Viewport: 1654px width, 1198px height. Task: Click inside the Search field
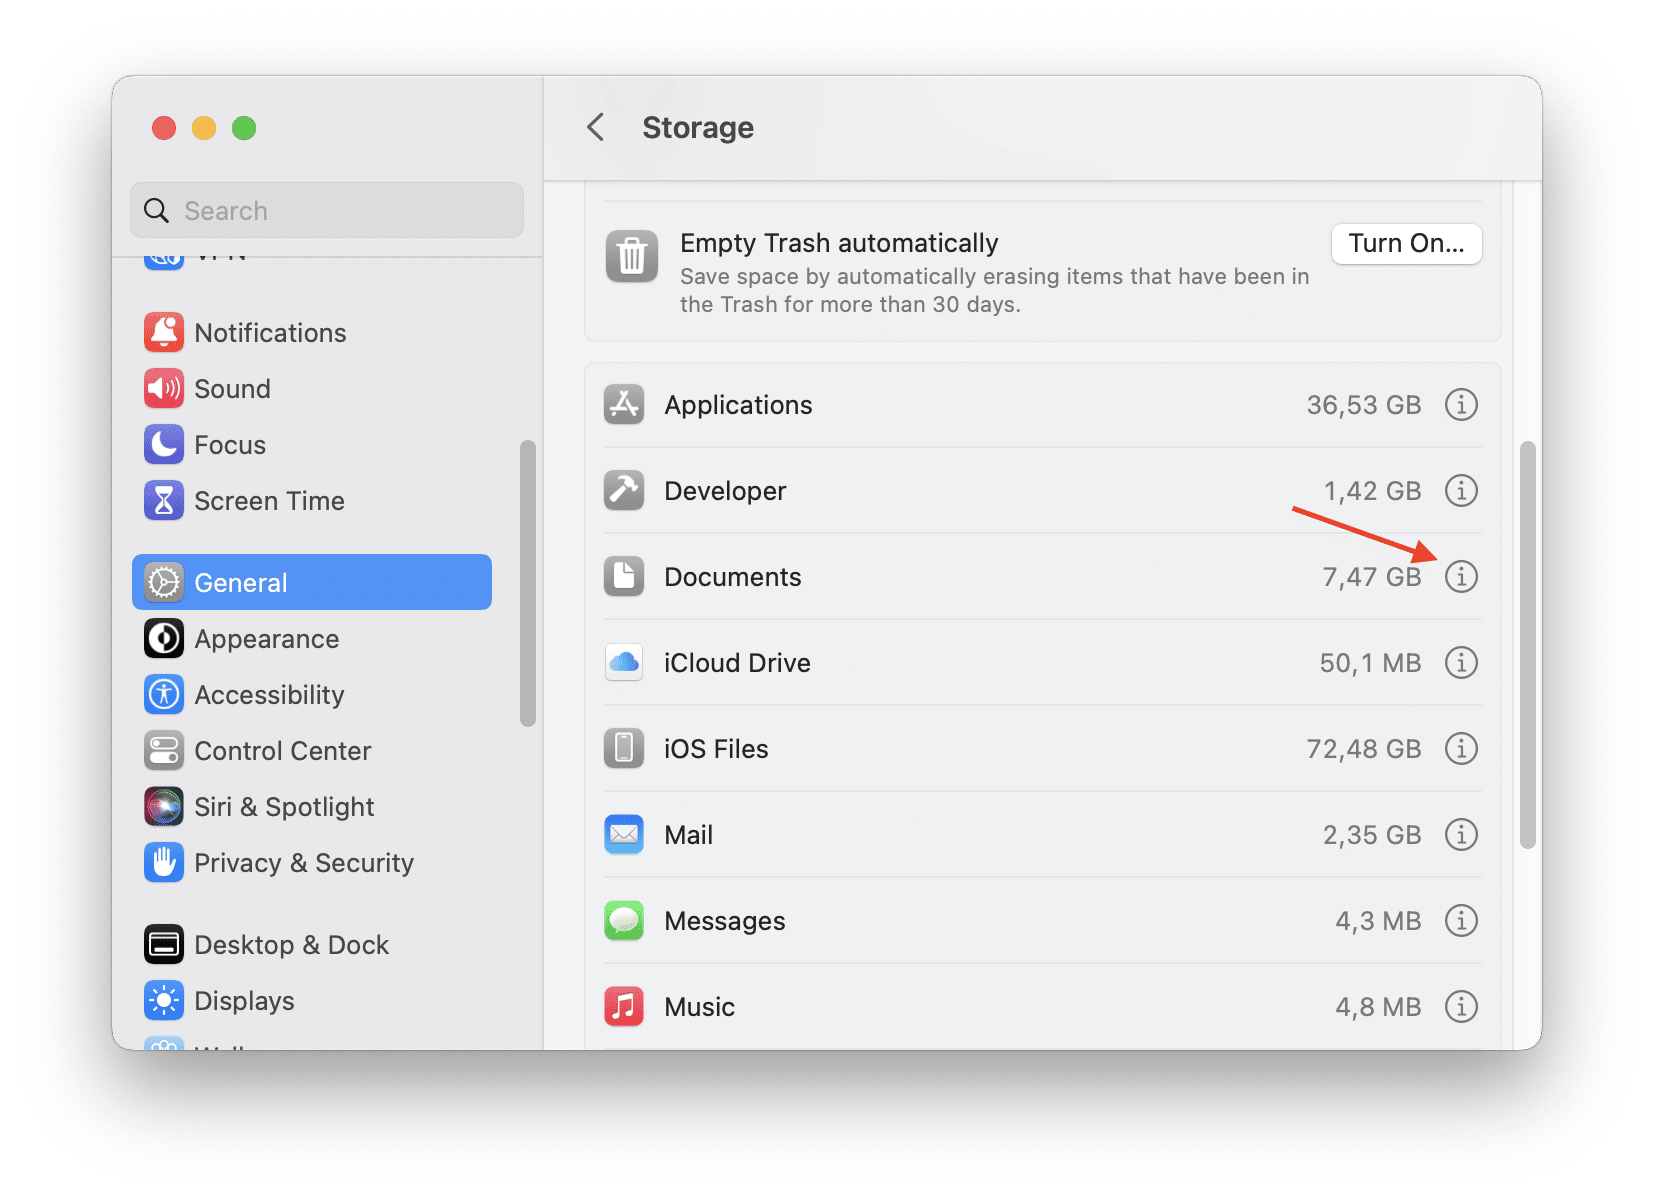pyautogui.click(x=326, y=210)
